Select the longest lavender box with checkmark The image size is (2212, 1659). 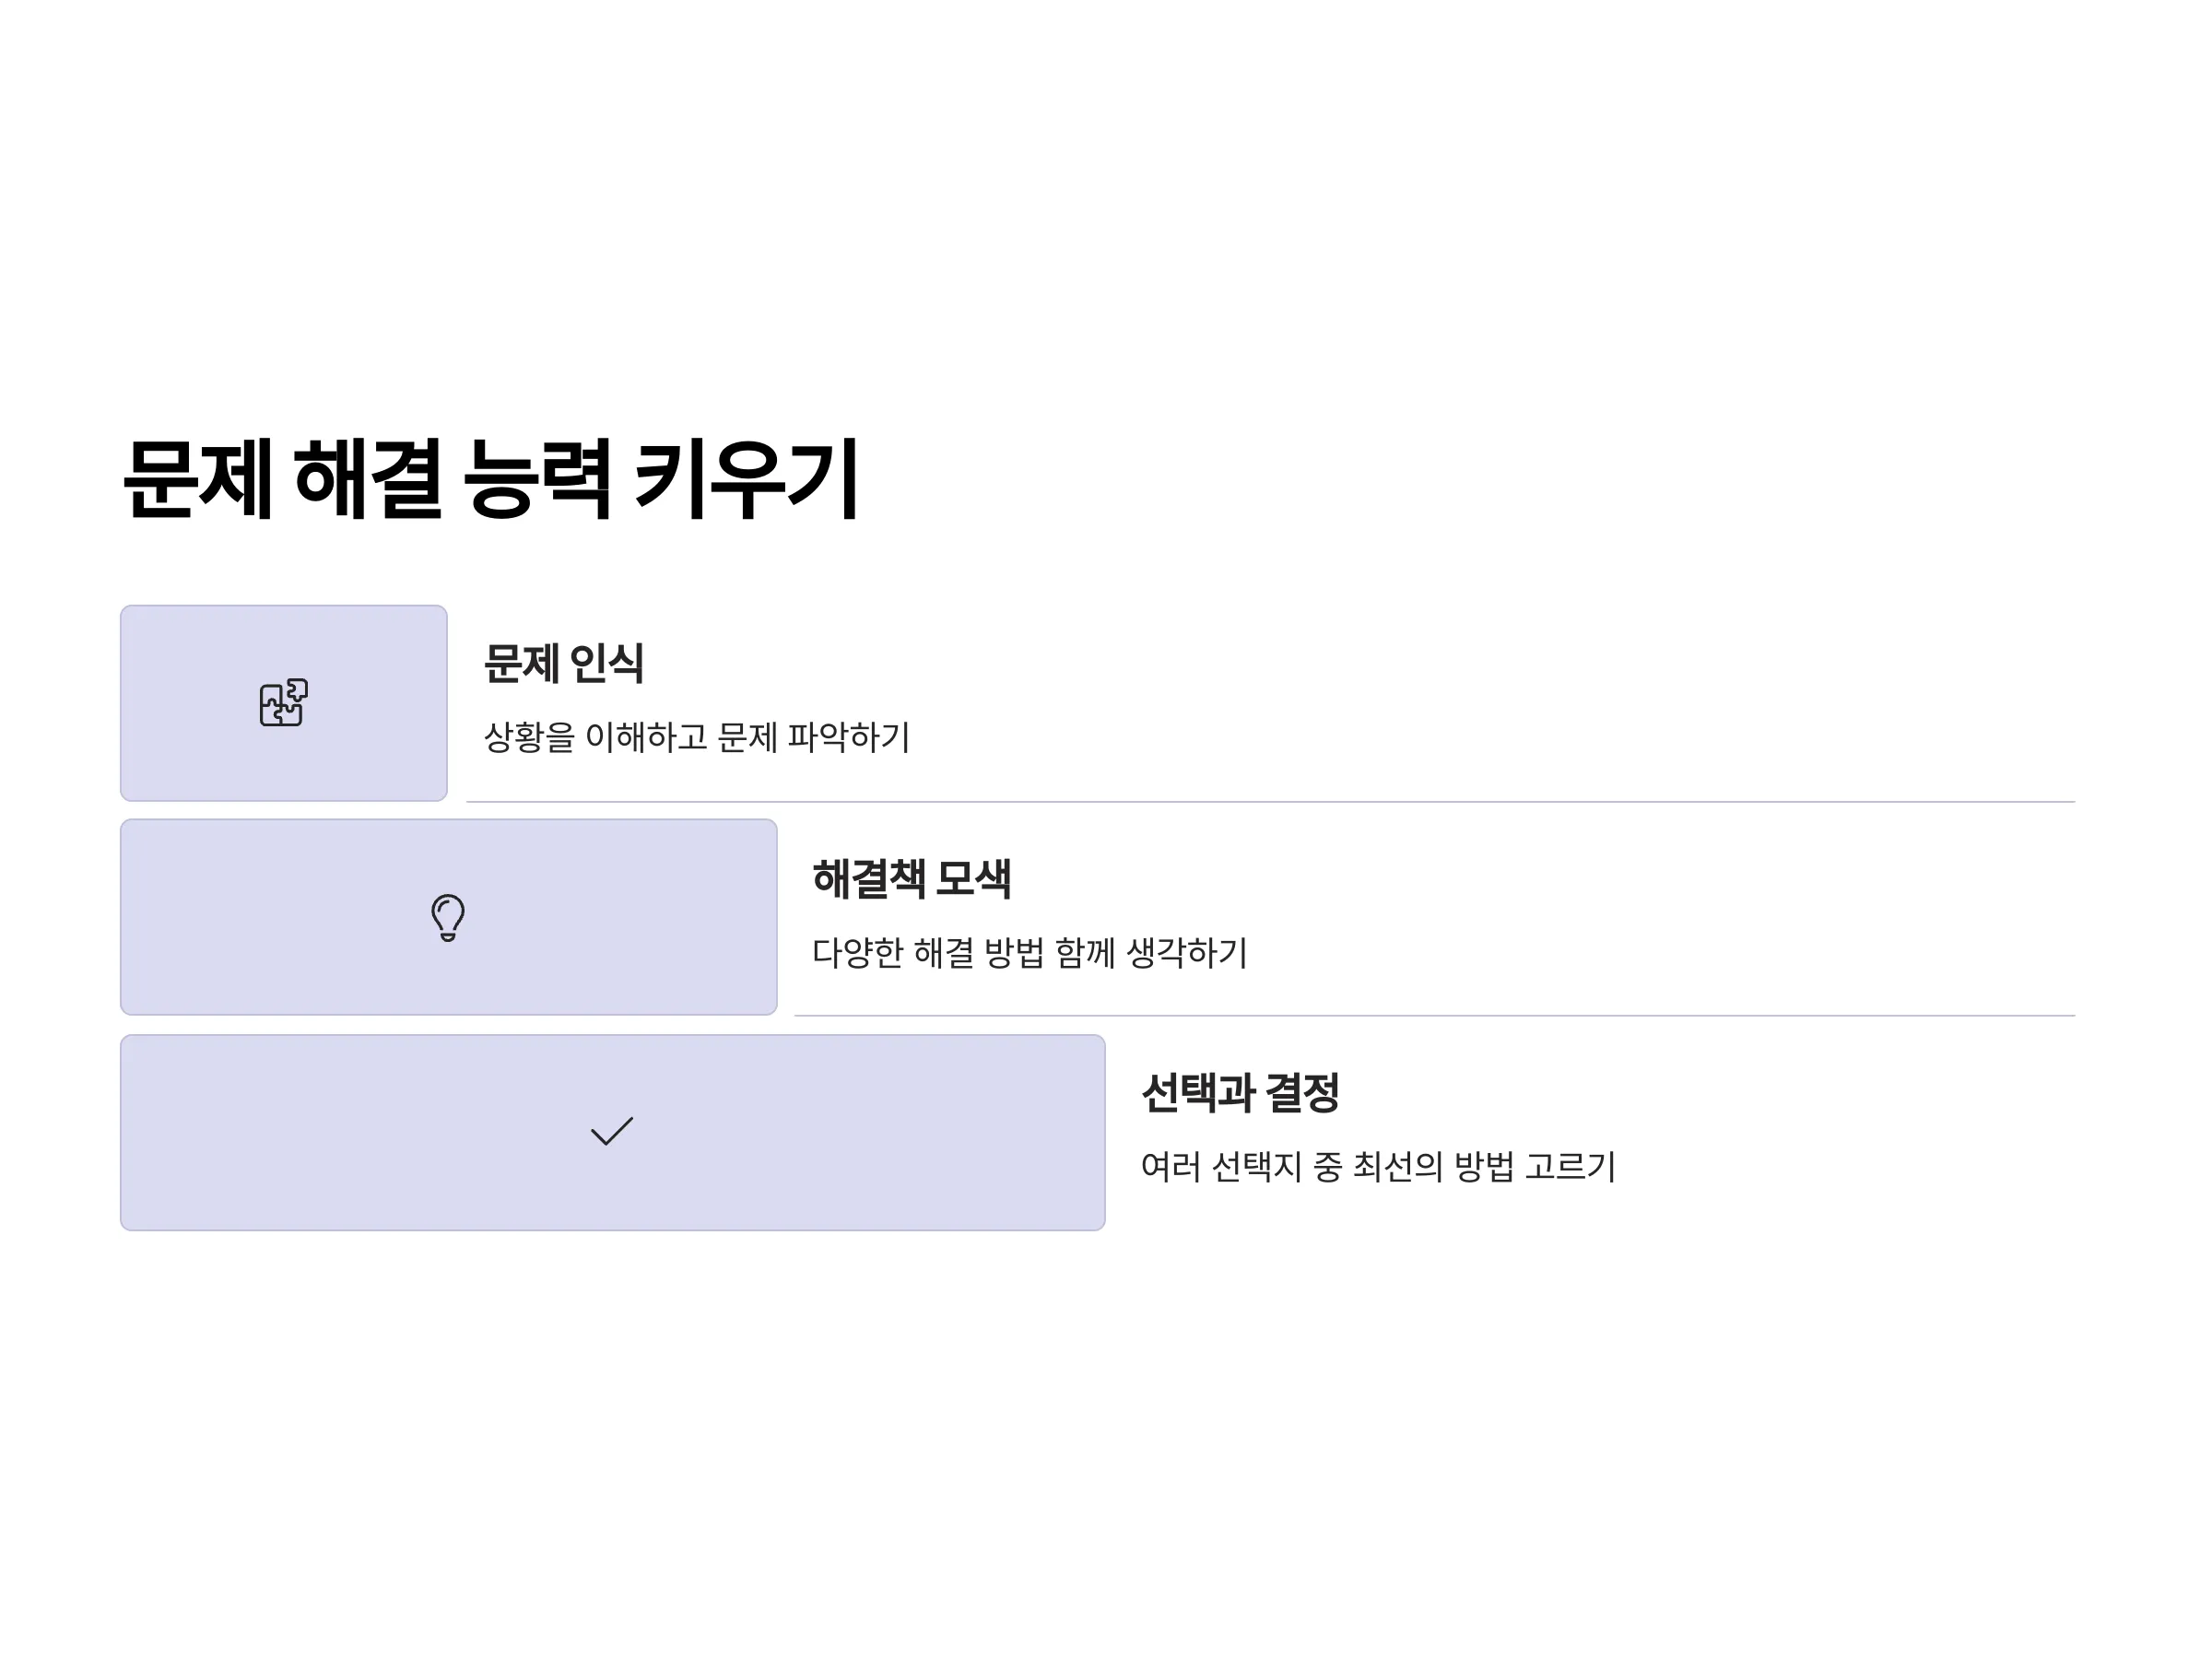[613, 1132]
